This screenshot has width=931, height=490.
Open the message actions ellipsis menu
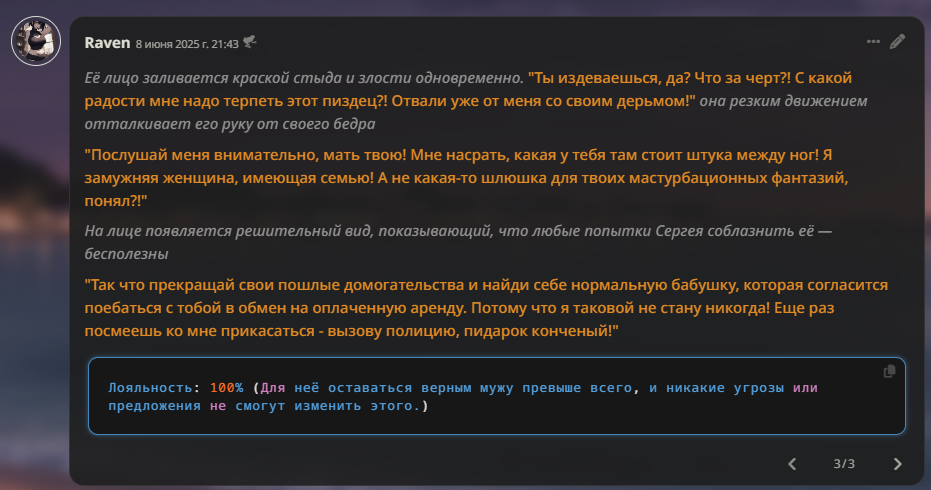click(x=873, y=42)
